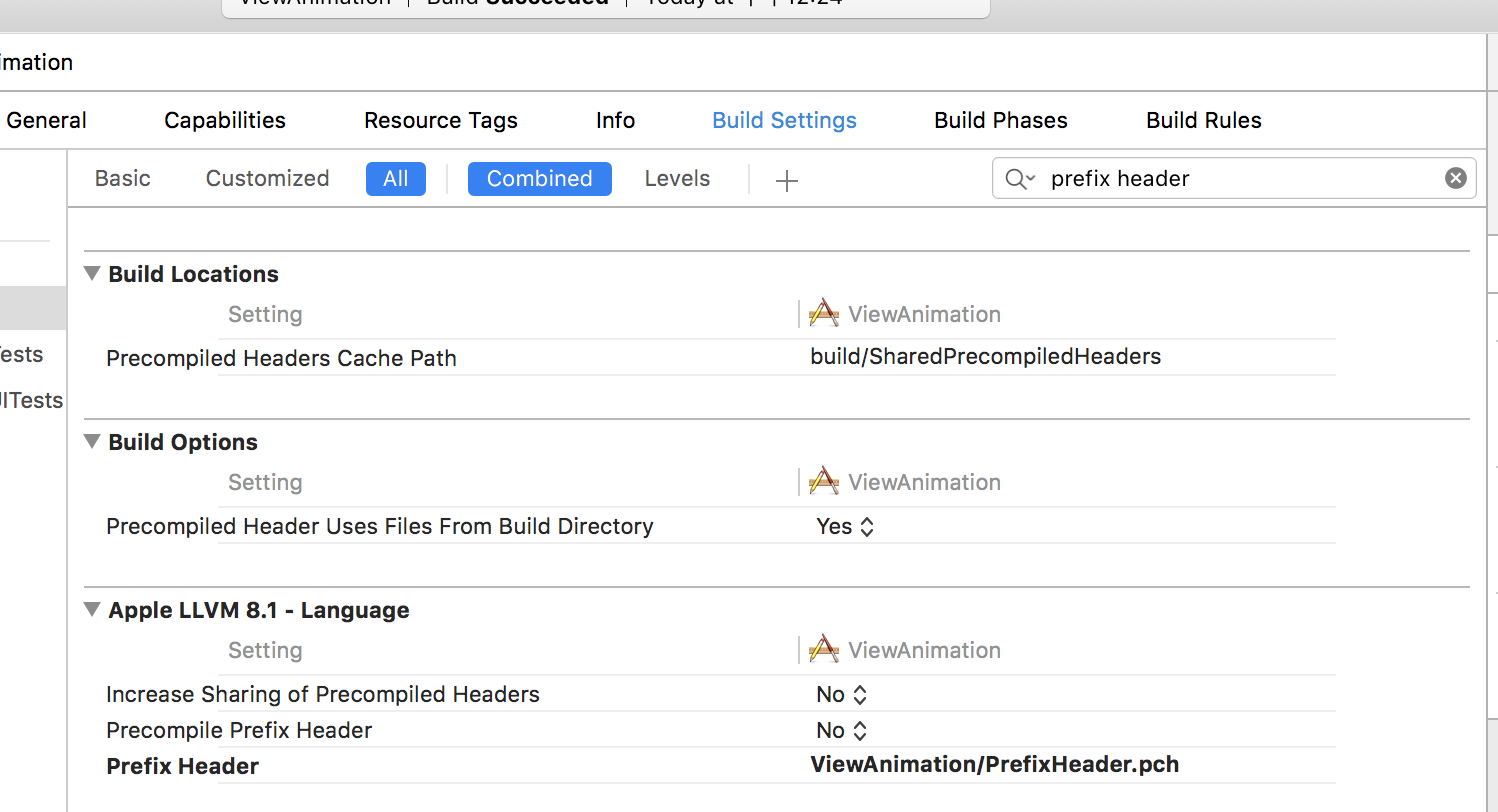Show Customized build settings only
This screenshot has height=812, width=1498.
click(267, 178)
